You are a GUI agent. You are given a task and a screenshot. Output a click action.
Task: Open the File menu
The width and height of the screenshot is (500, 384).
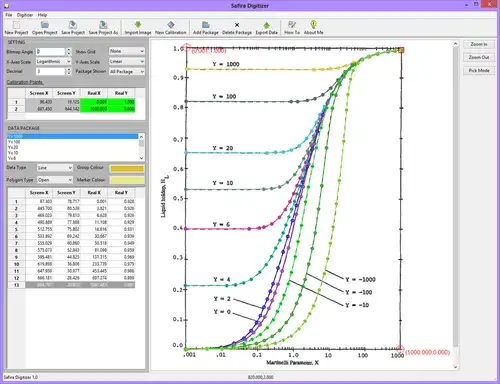coord(9,15)
